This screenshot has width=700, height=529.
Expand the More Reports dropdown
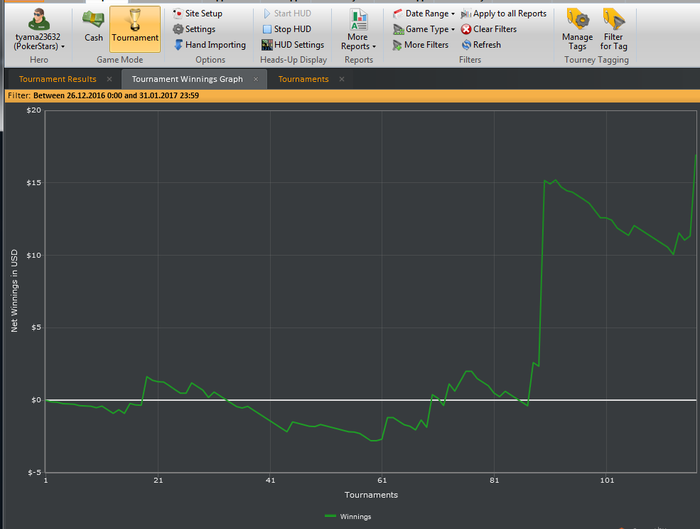click(358, 30)
